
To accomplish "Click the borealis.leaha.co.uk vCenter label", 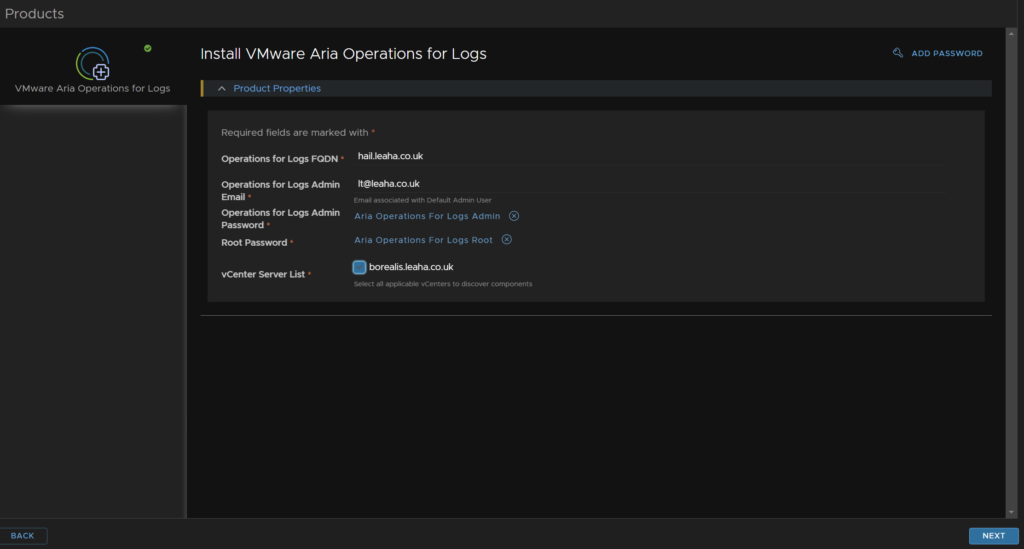I will click(x=411, y=267).
